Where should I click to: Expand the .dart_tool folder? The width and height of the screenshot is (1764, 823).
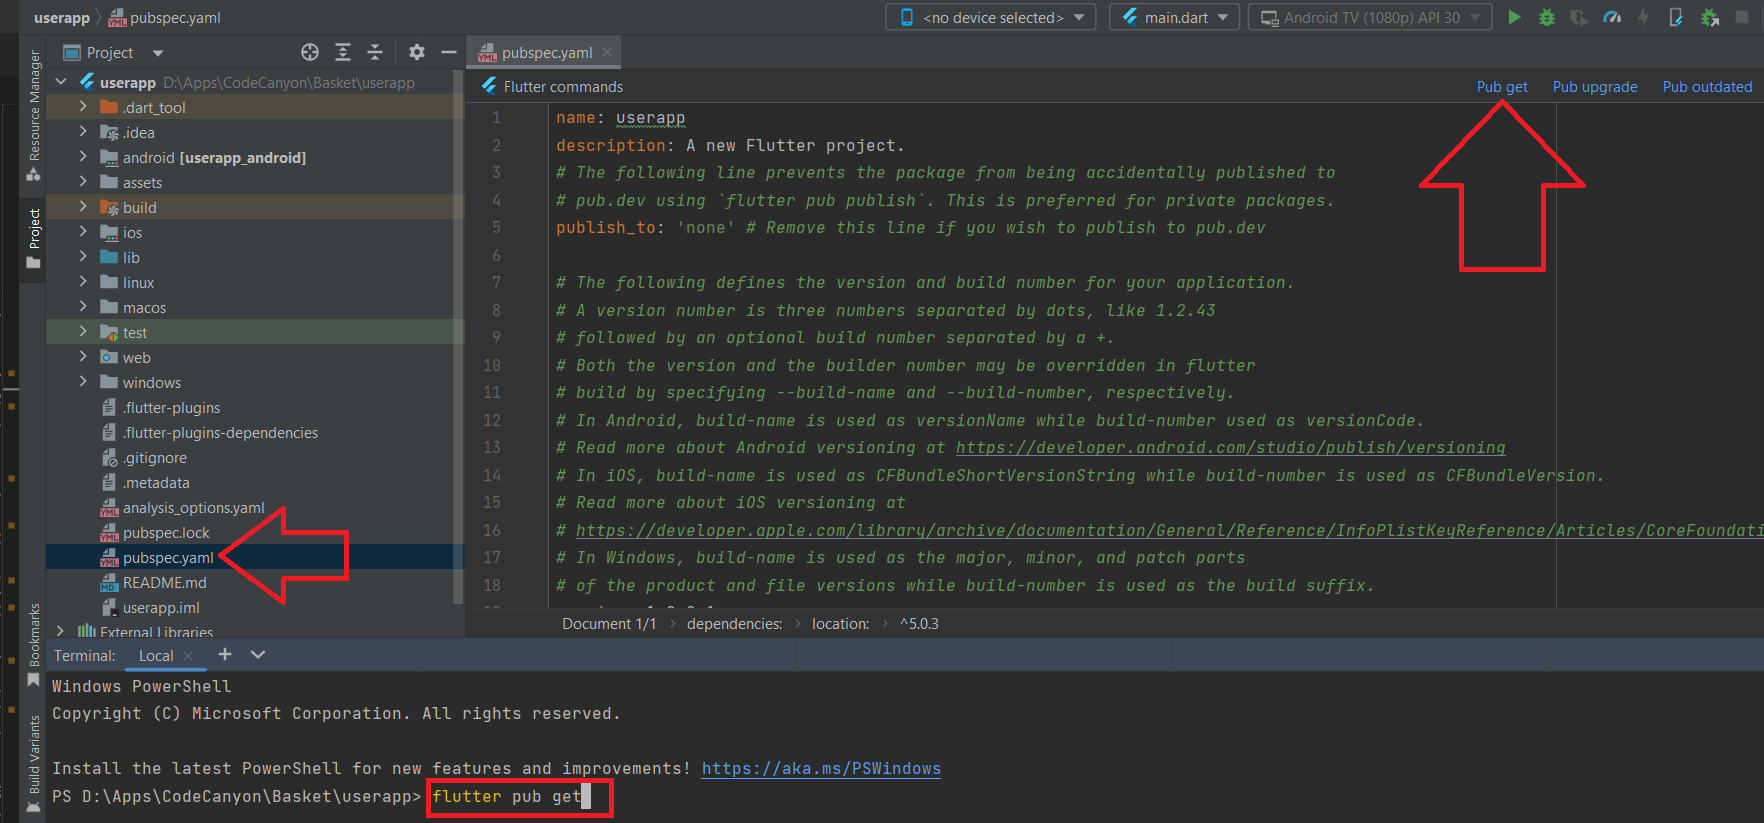tap(83, 107)
